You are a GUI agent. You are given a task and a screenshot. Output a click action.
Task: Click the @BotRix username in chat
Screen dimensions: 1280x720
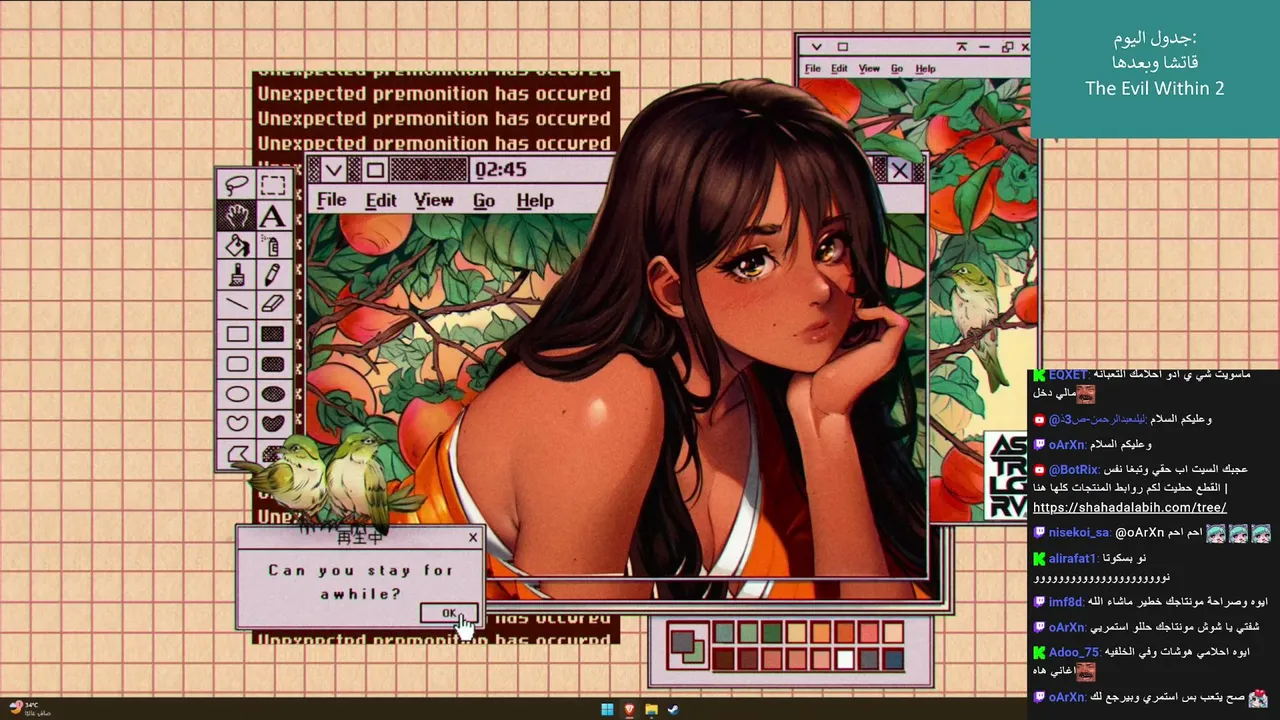pyautogui.click(x=1074, y=469)
